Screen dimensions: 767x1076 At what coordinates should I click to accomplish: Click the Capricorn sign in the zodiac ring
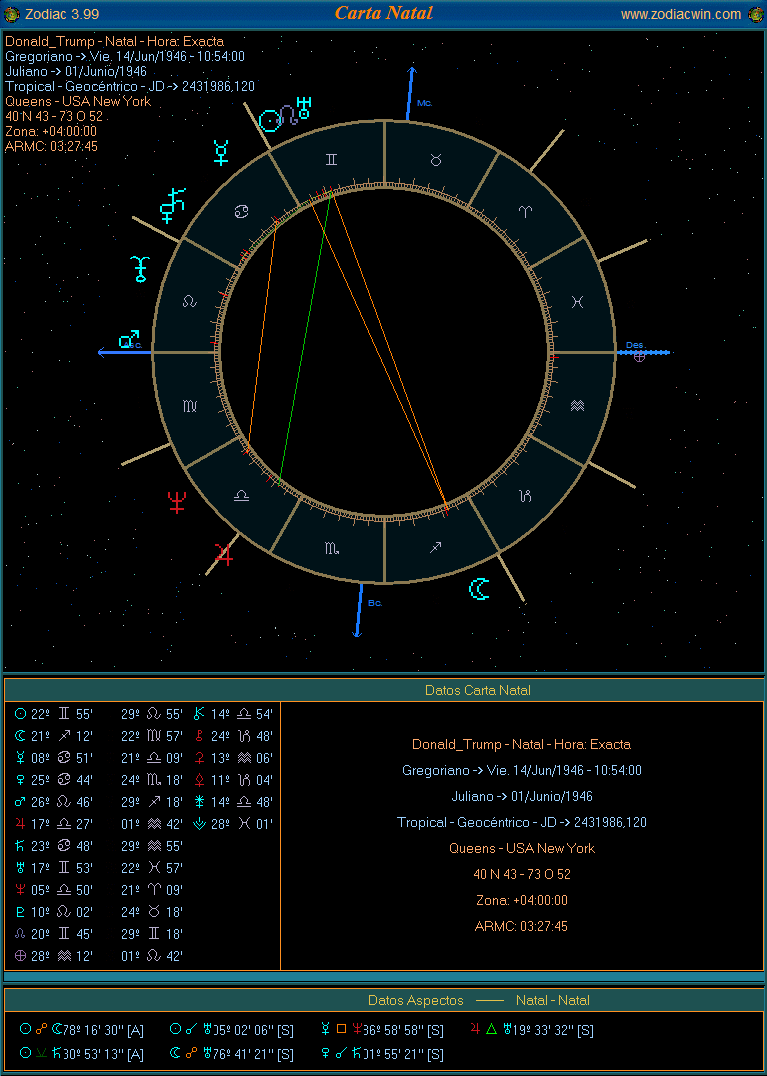click(x=526, y=495)
